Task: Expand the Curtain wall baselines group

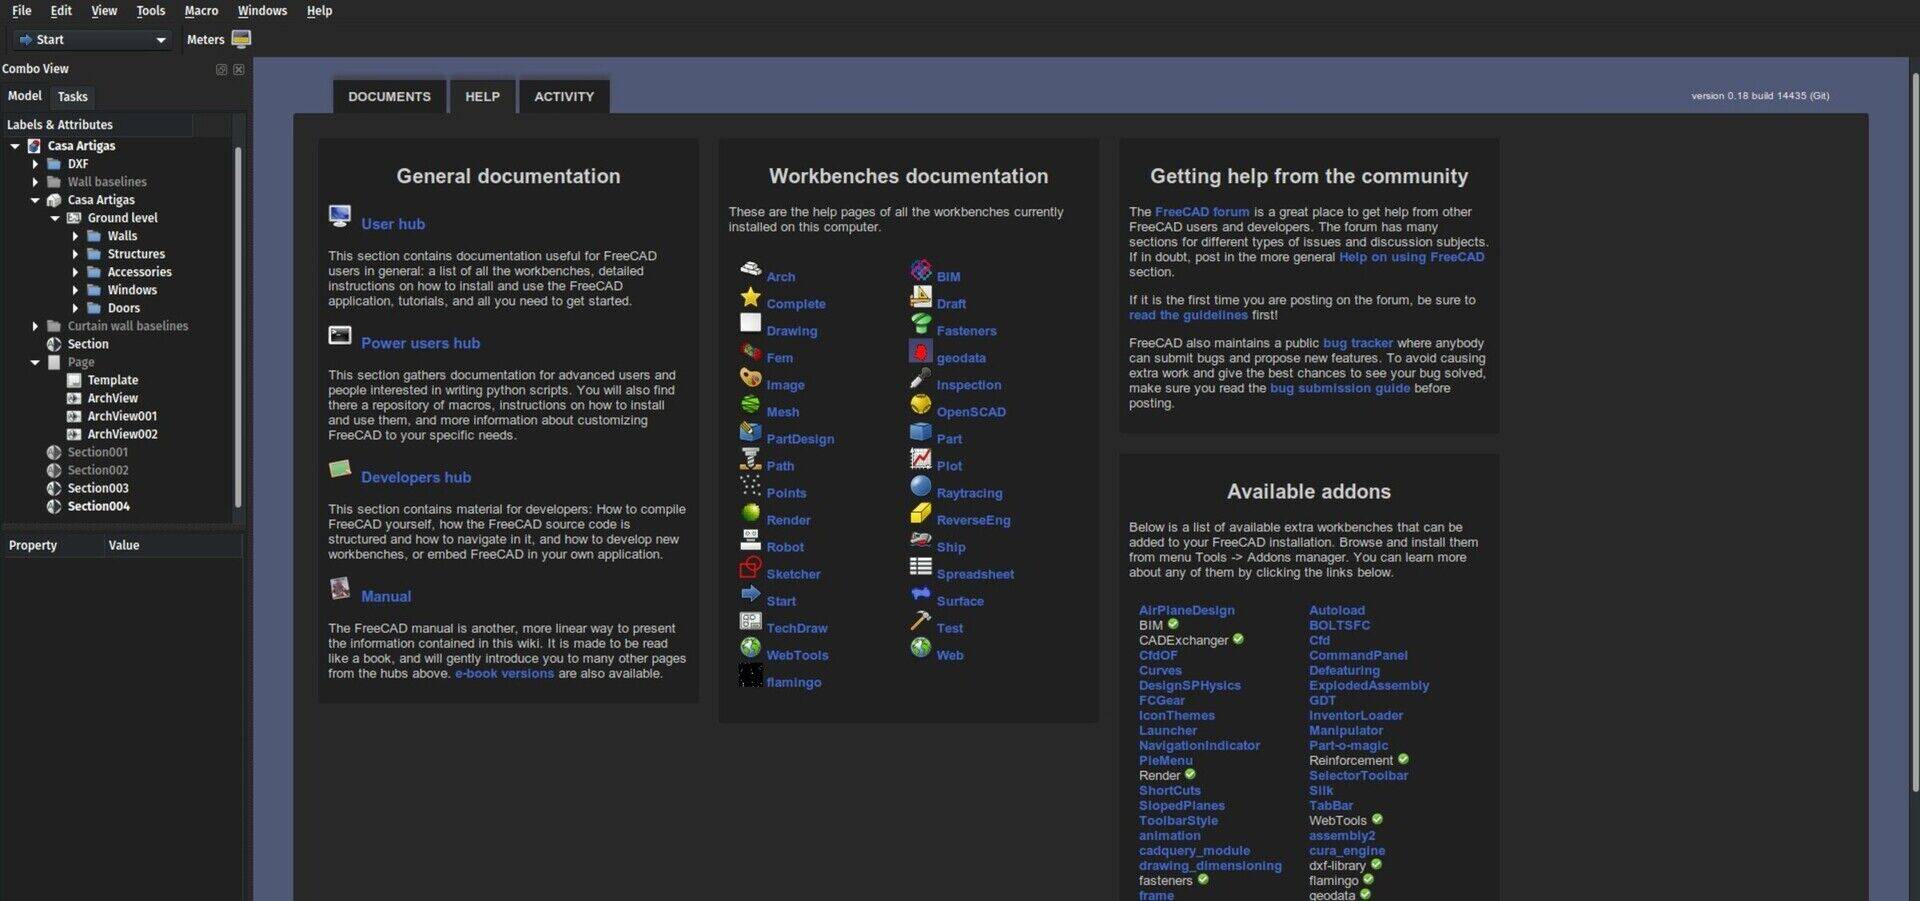Action: pyautogui.click(x=35, y=326)
